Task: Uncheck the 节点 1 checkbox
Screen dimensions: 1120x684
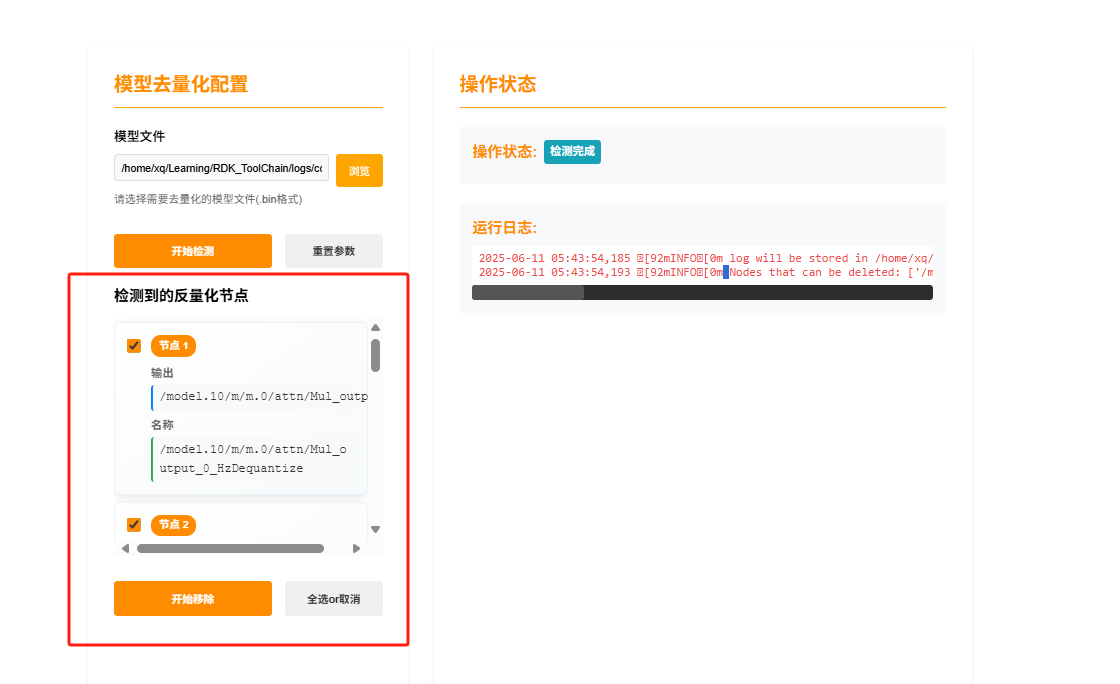Action: point(134,346)
